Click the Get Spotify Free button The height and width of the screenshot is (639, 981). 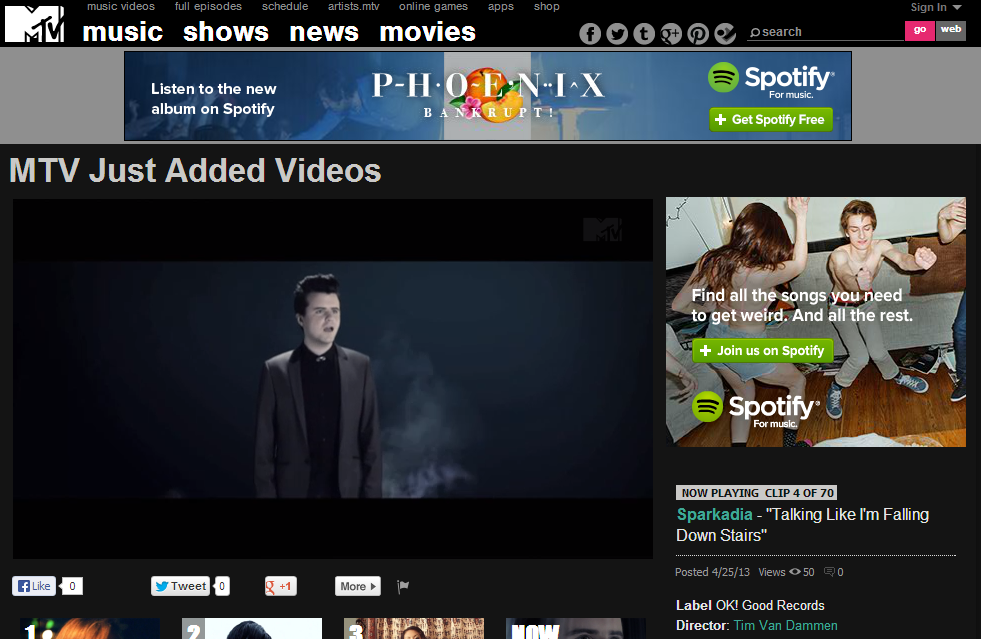pyautogui.click(x=770, y=120)
